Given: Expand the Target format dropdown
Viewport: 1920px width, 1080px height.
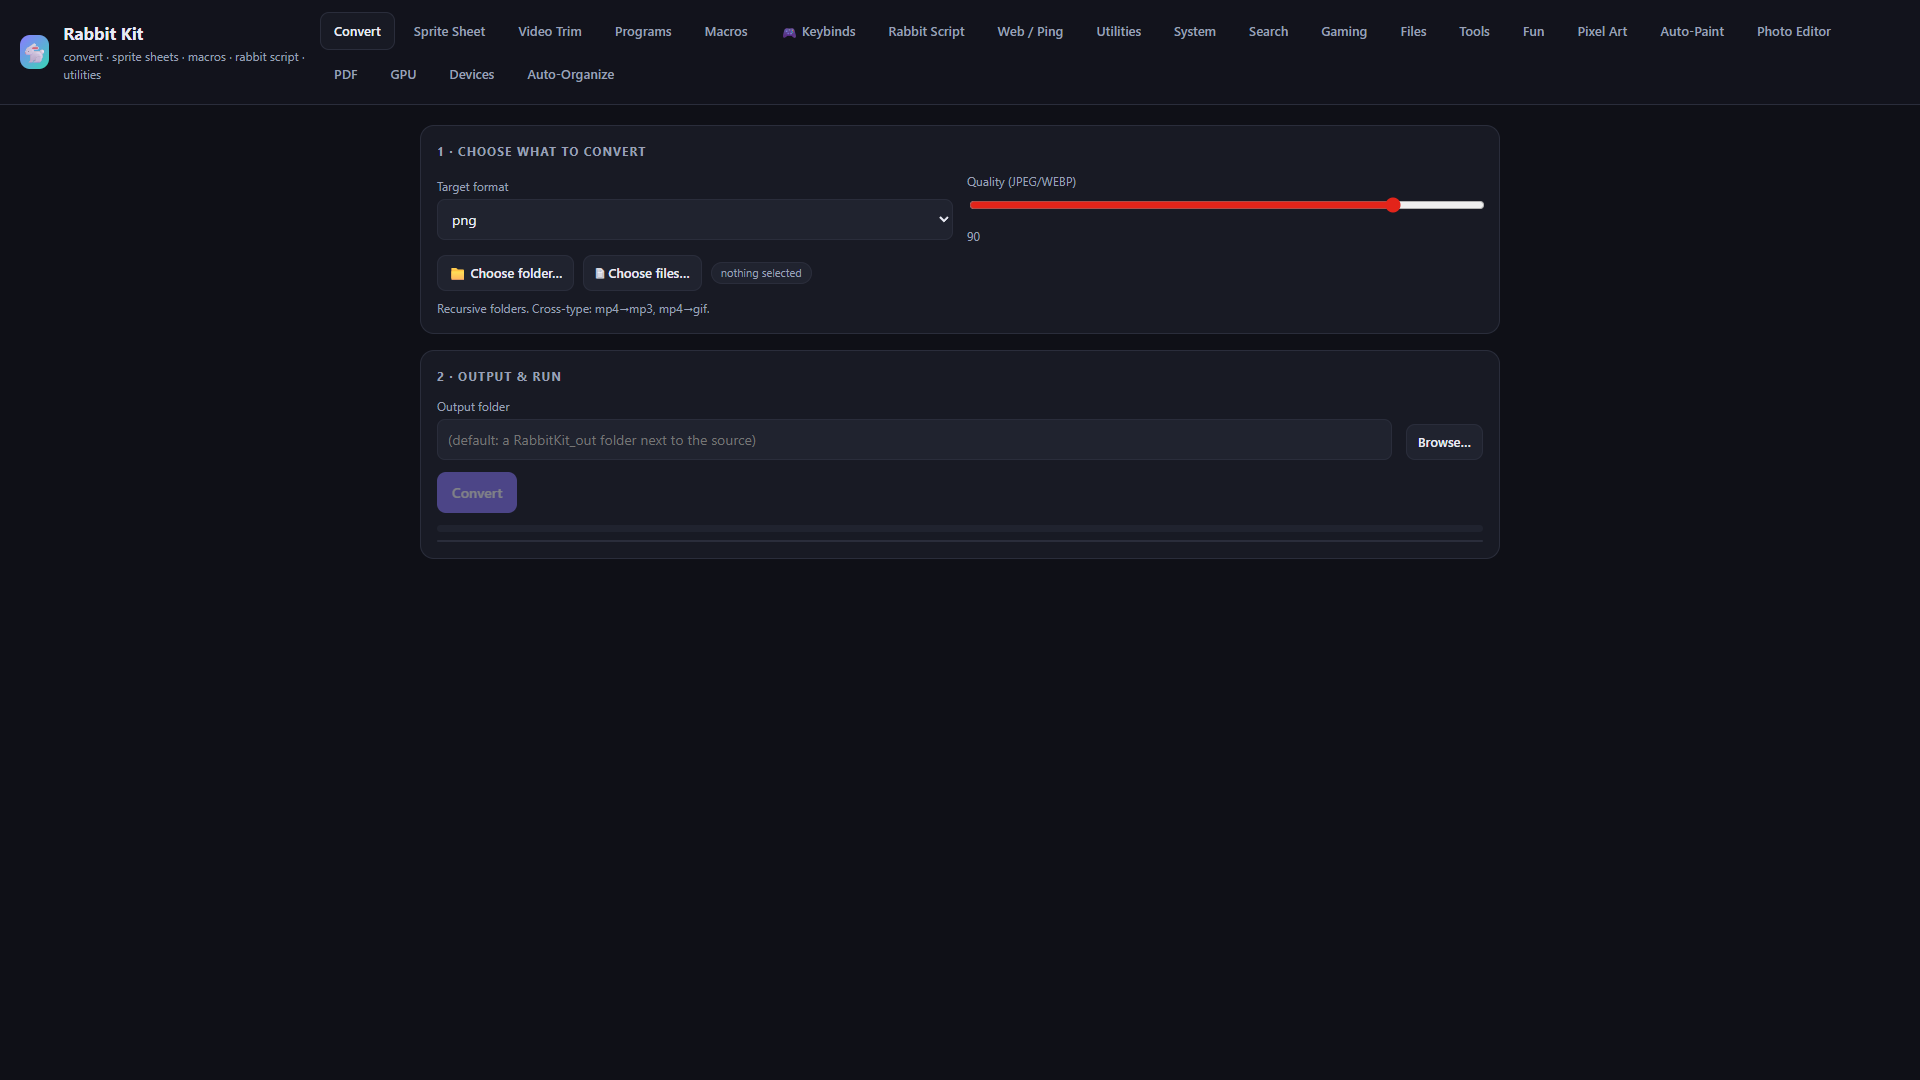Looking at the screenshot, I should pyautogui.click(x=695, y=220).
